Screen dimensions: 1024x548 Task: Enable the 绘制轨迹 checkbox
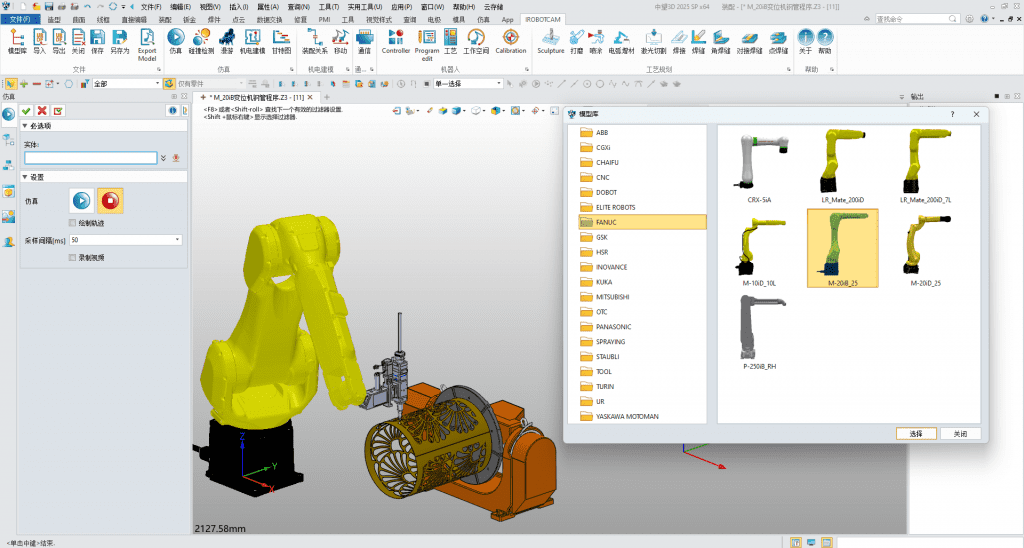click(72, 222)
